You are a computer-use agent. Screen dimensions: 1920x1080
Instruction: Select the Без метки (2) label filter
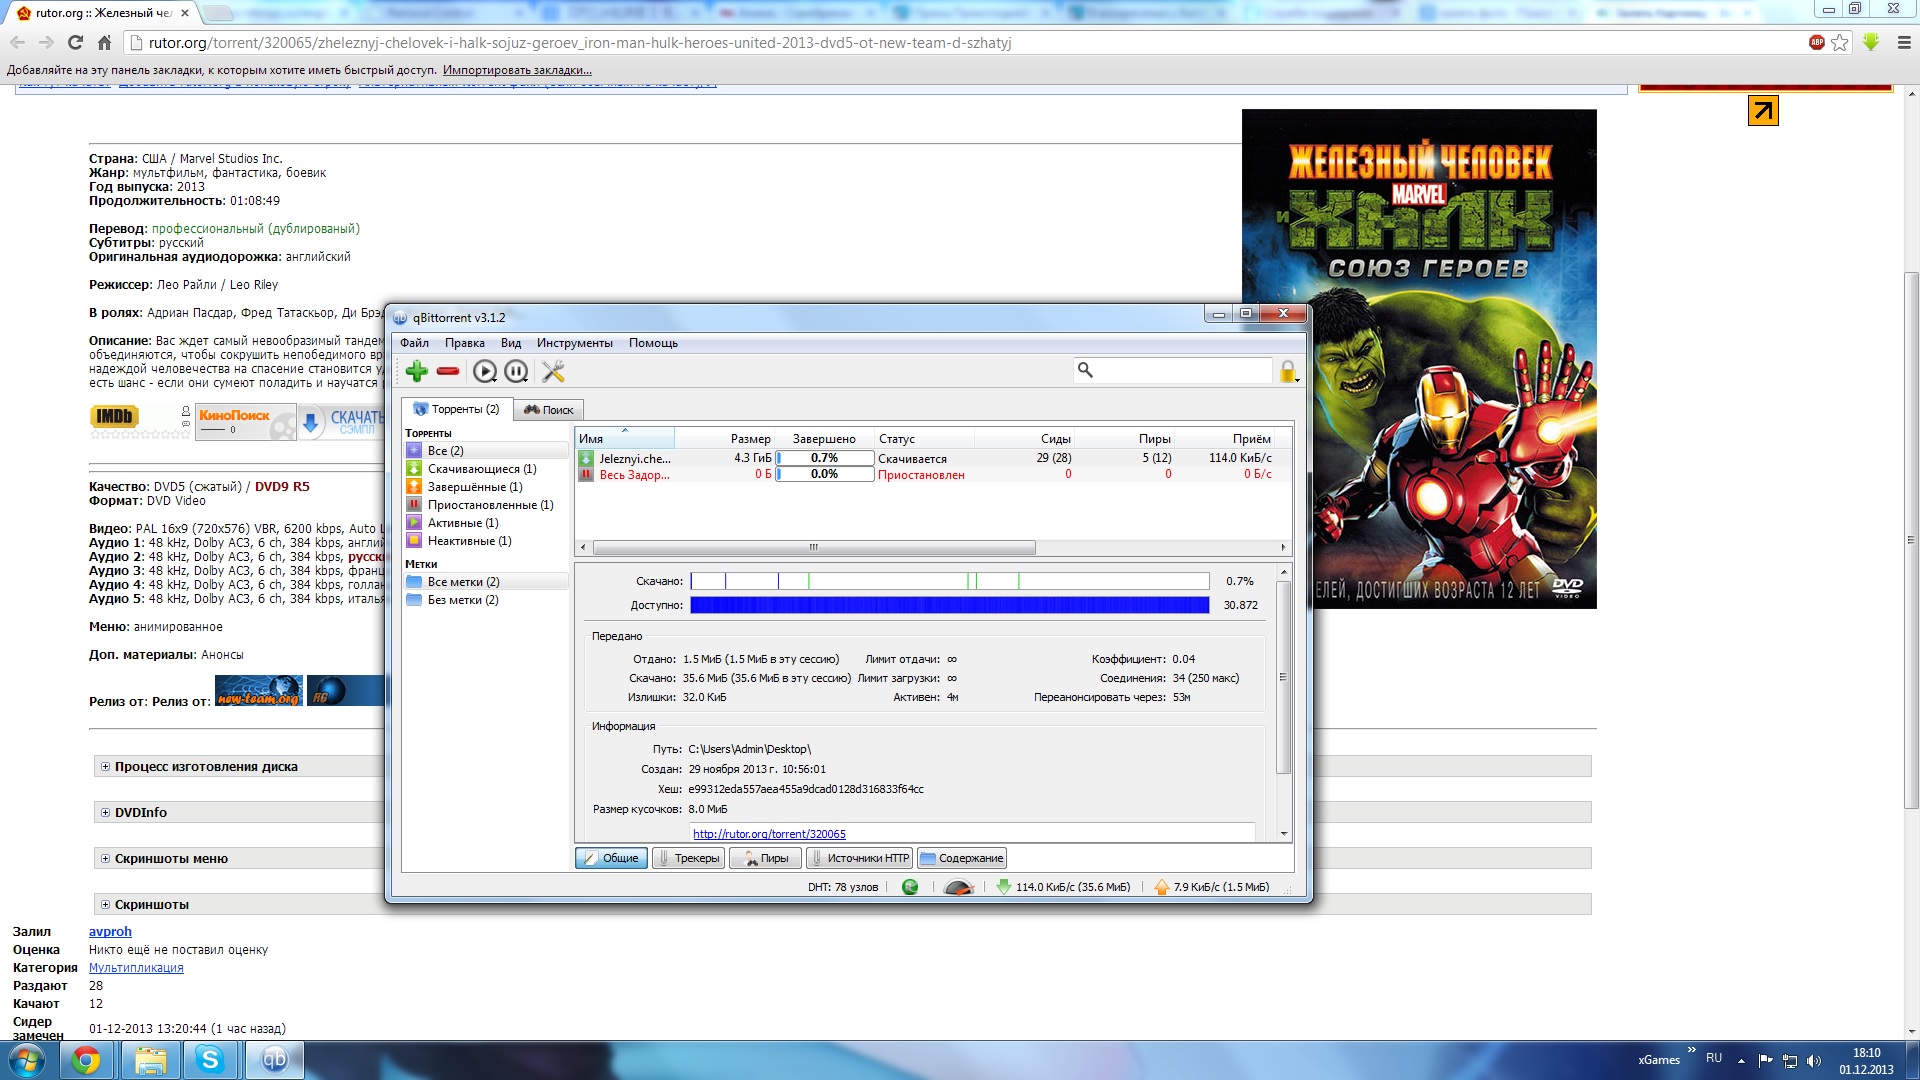tap(462, 600)
